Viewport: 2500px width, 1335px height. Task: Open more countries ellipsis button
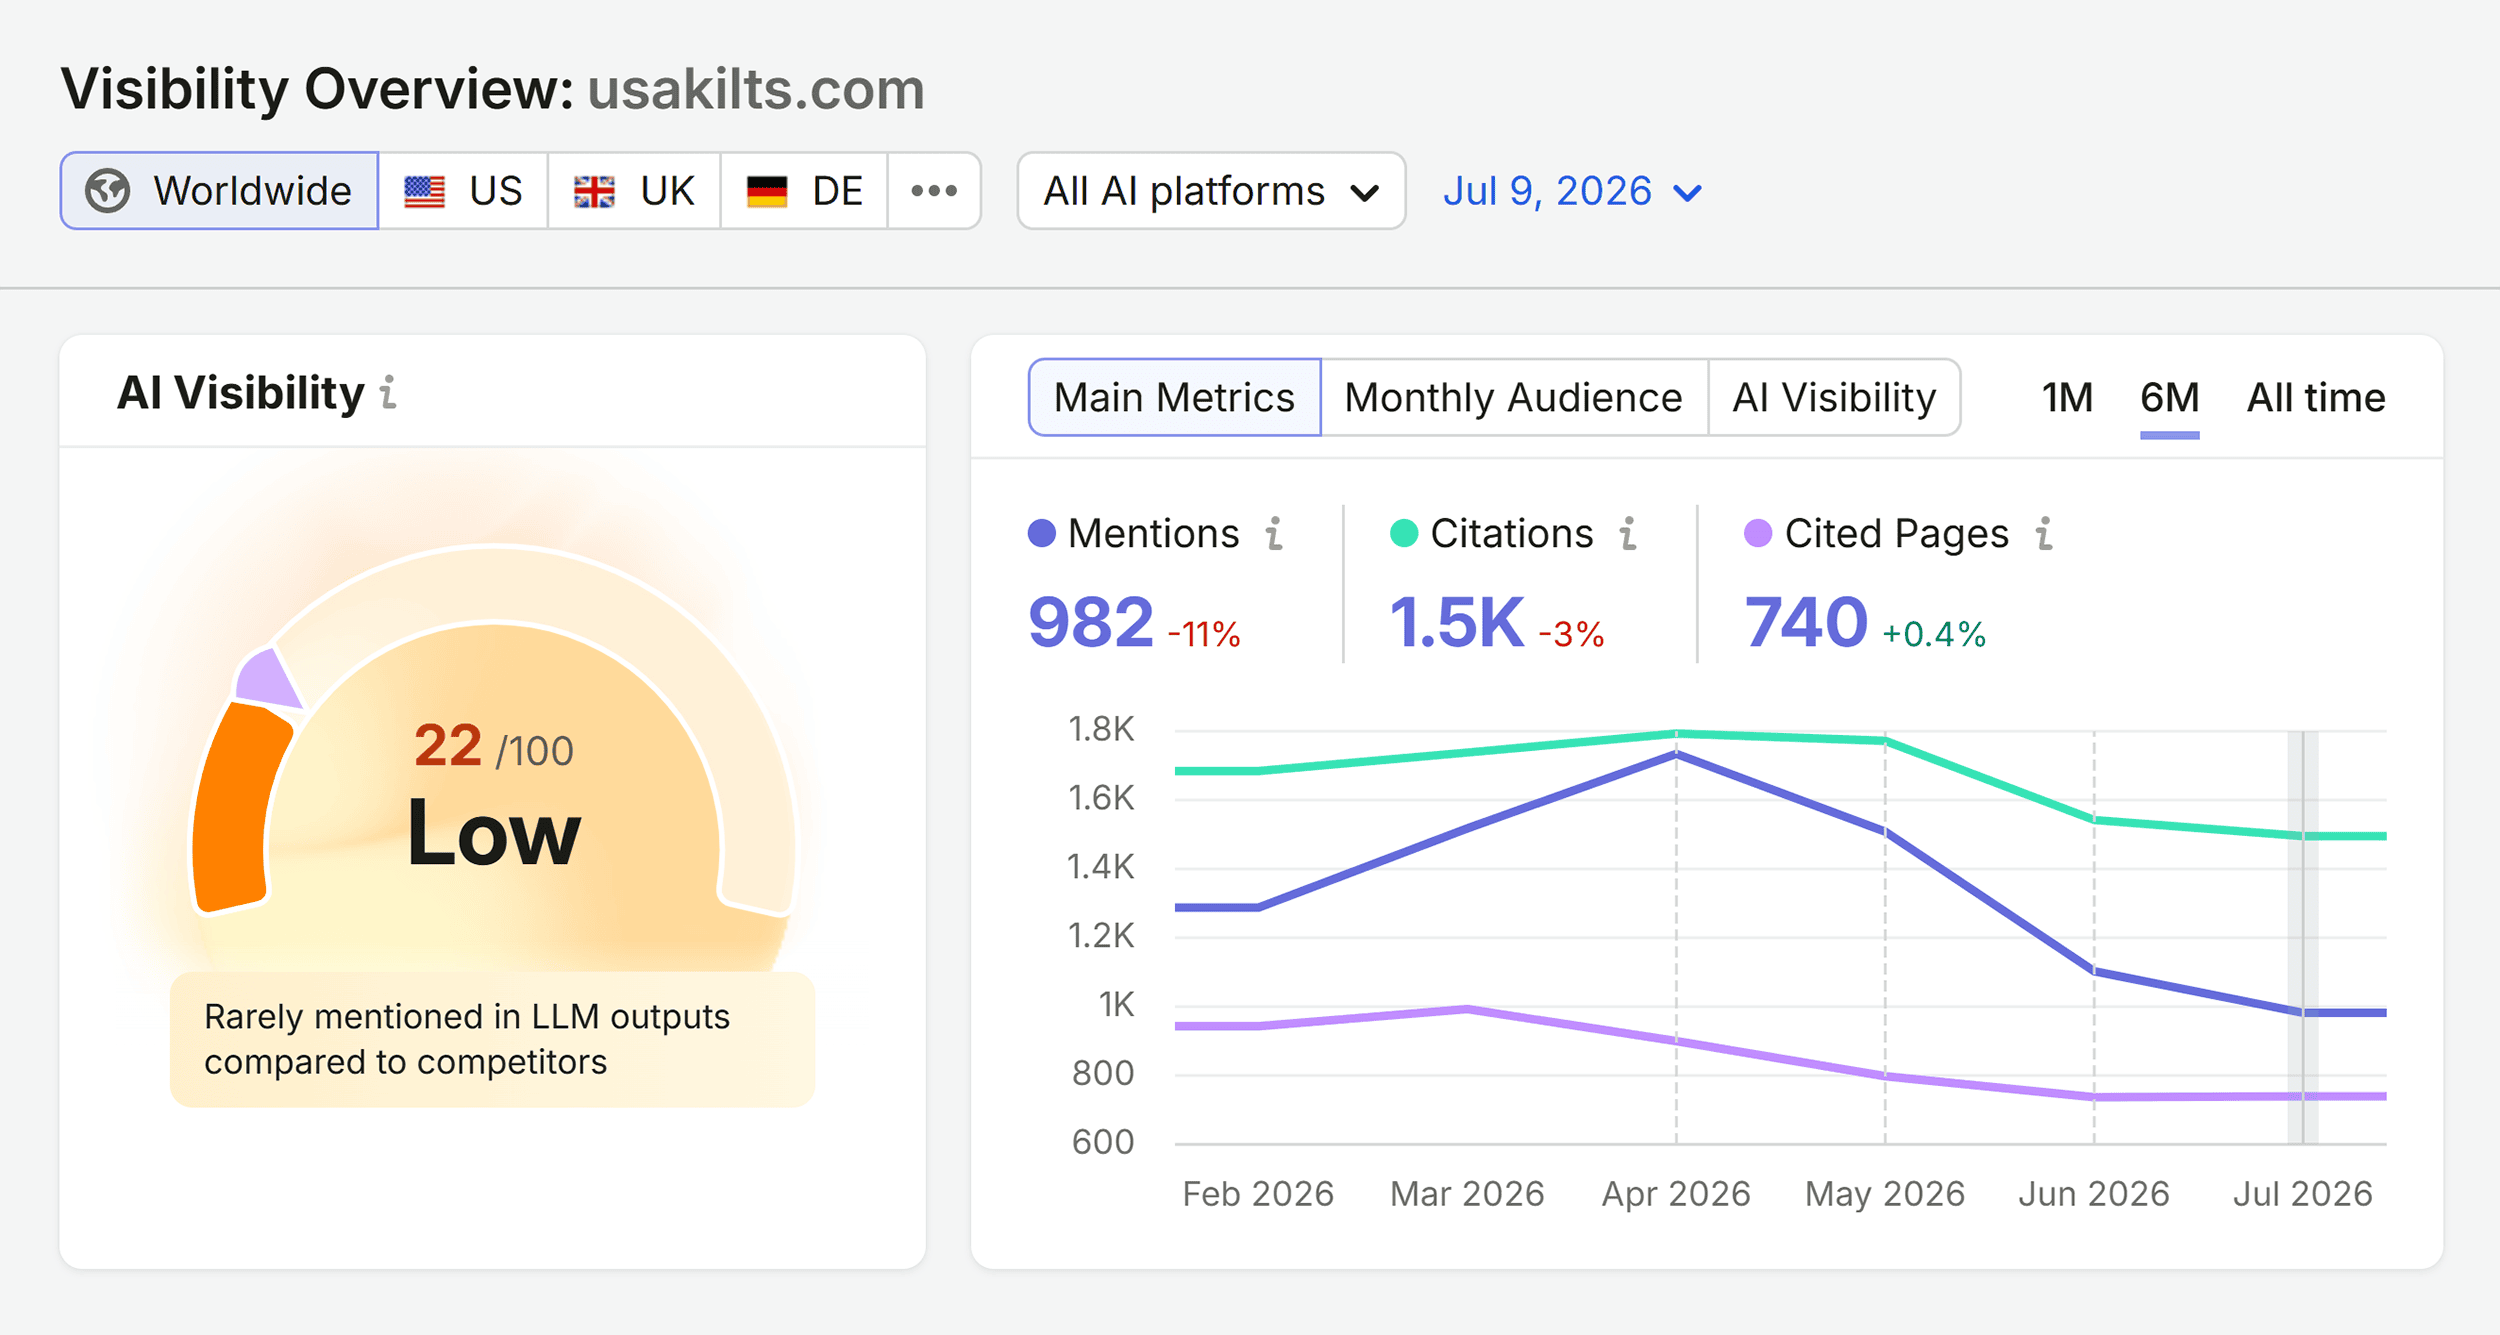tap(934, 191)
